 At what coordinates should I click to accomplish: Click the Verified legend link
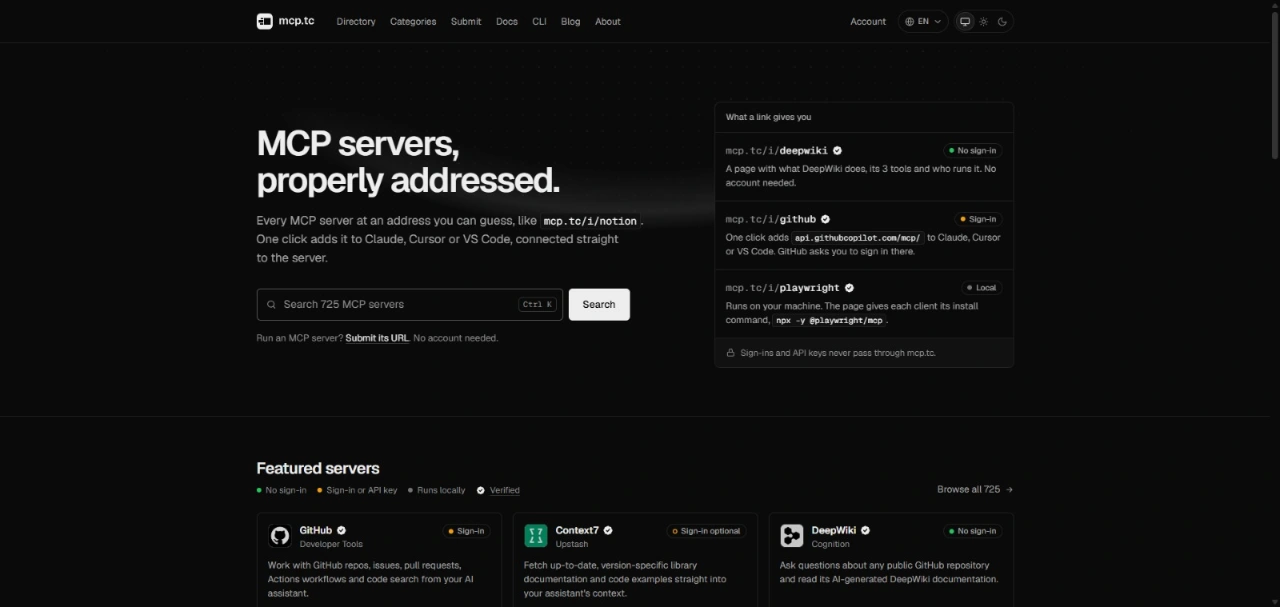point(504,490)
